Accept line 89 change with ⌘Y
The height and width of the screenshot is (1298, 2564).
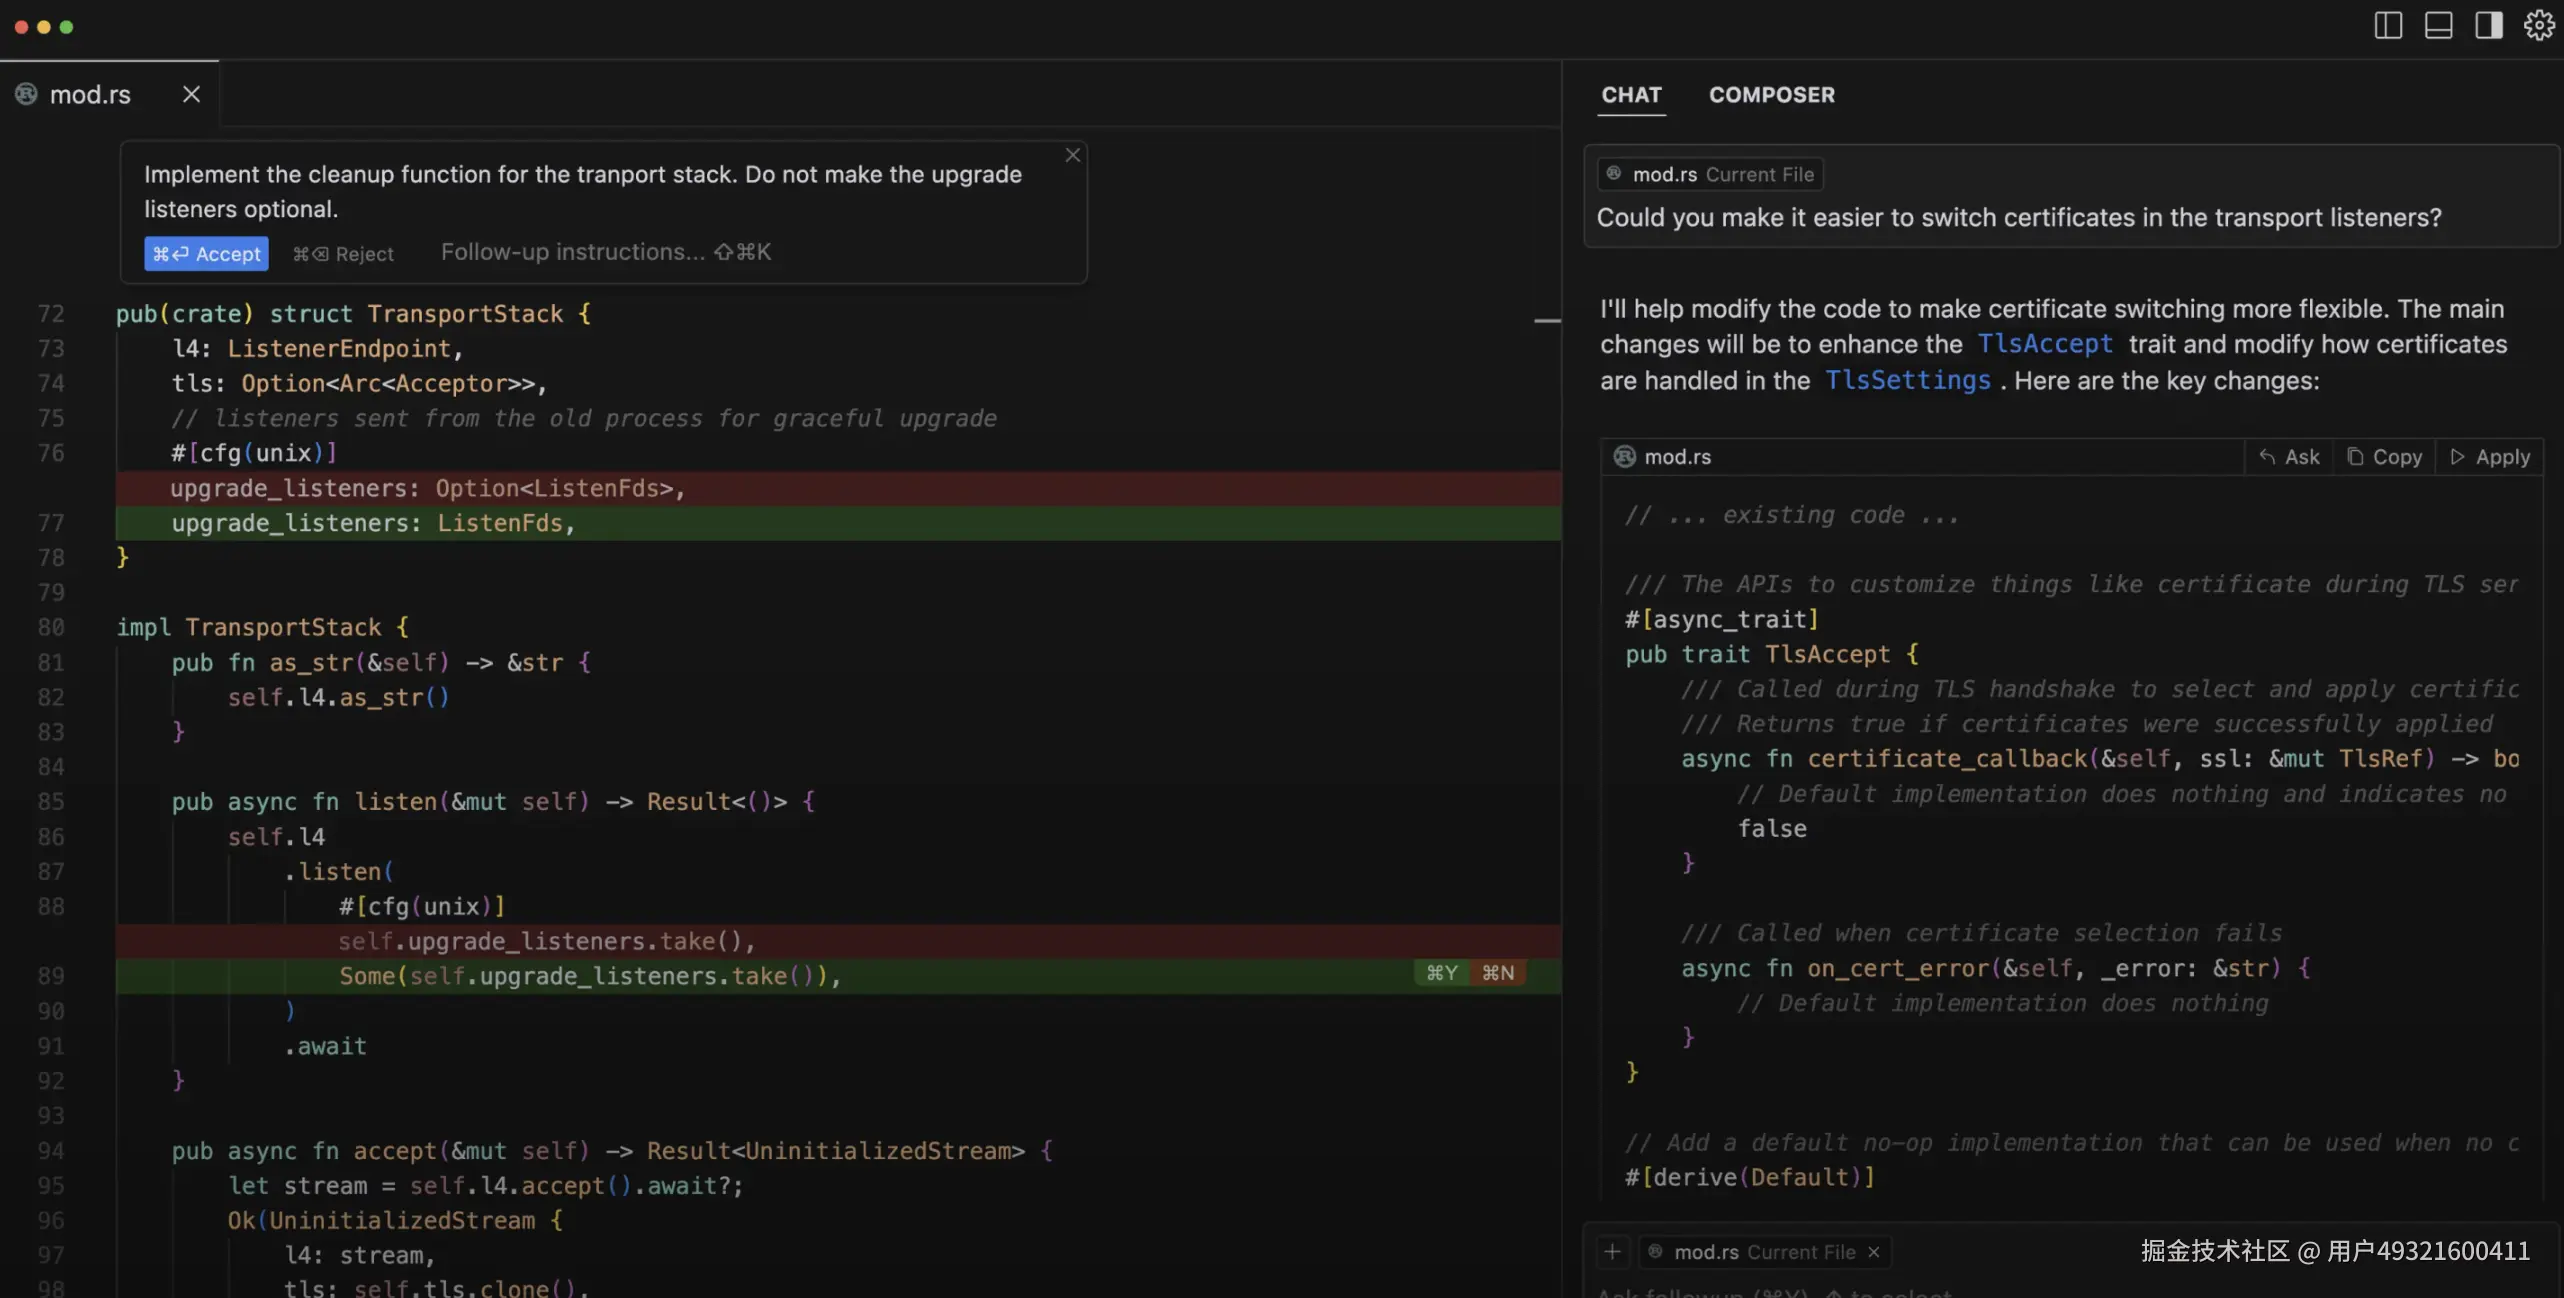pyautogui.click(x=1441, y=973)
